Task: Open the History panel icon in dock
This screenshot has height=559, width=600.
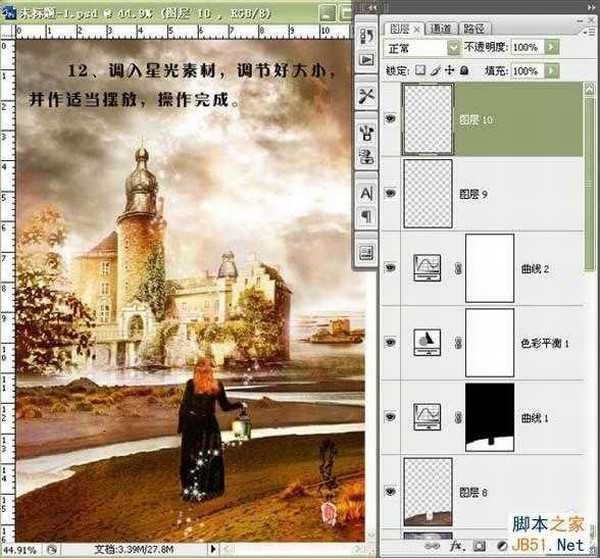Action: click(x=366, y=37)
